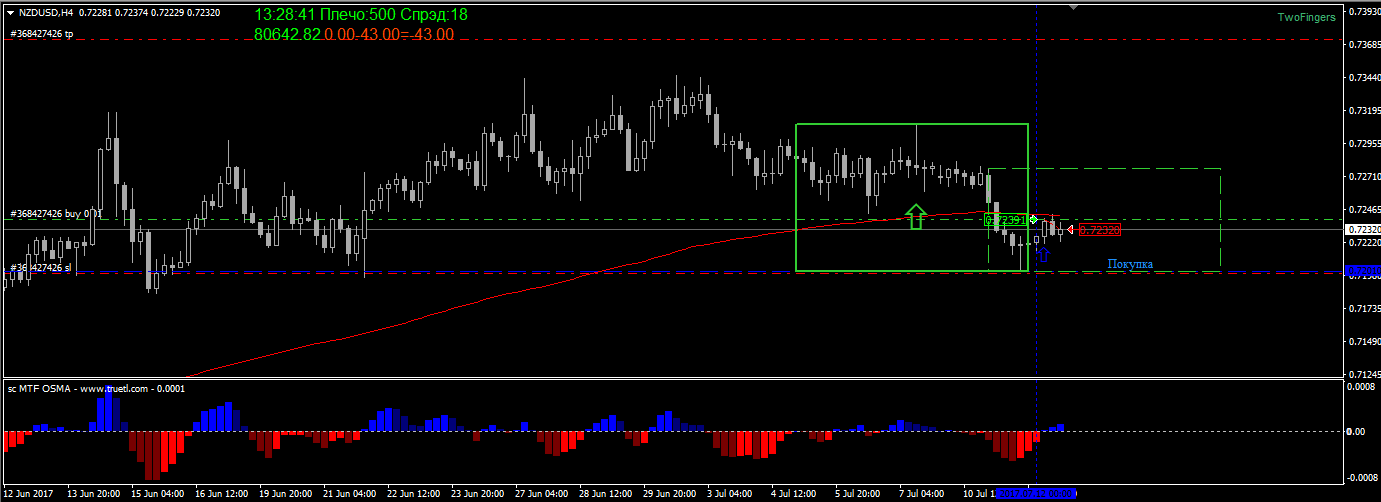Image resolution: width=1381 pixels, height=502 pixels.
Task: Click the Покупка text label
Action: coord(1130,264)
